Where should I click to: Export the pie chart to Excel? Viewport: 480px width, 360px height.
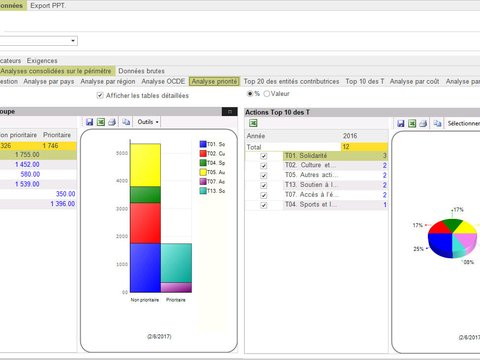[412, 124]
